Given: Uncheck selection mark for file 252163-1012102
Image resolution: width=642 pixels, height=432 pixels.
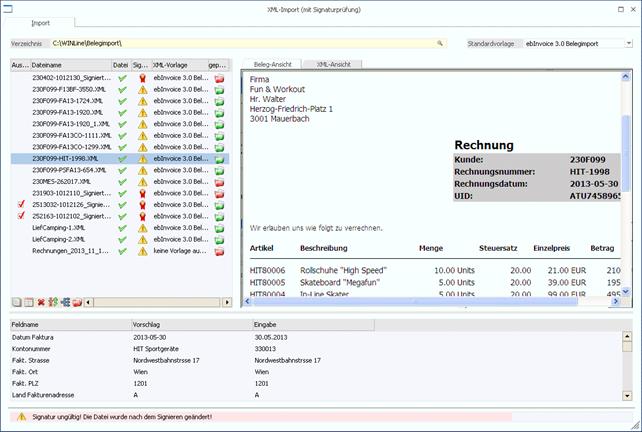Looking at the screenshot, I should (x=19, y=216).
